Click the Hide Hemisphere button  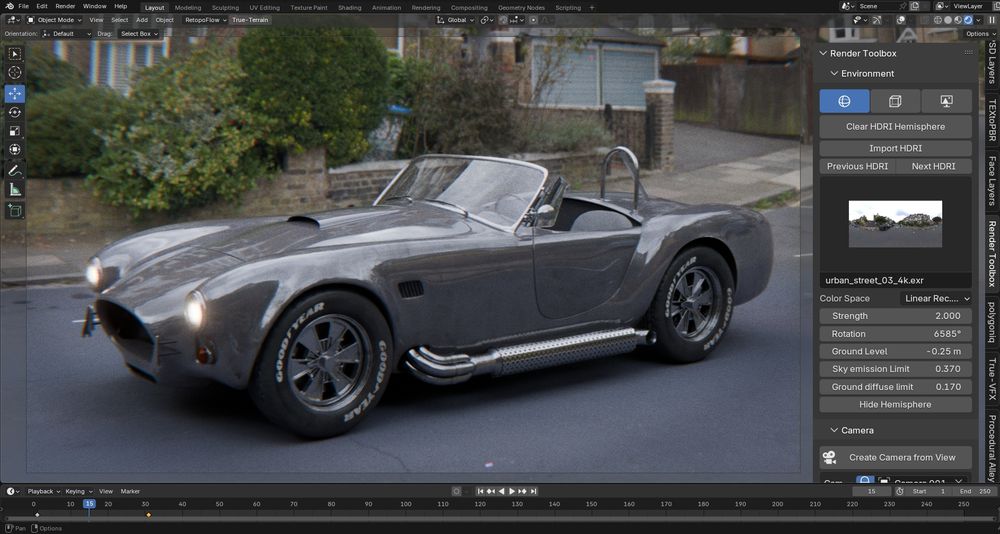click(895, 404)
